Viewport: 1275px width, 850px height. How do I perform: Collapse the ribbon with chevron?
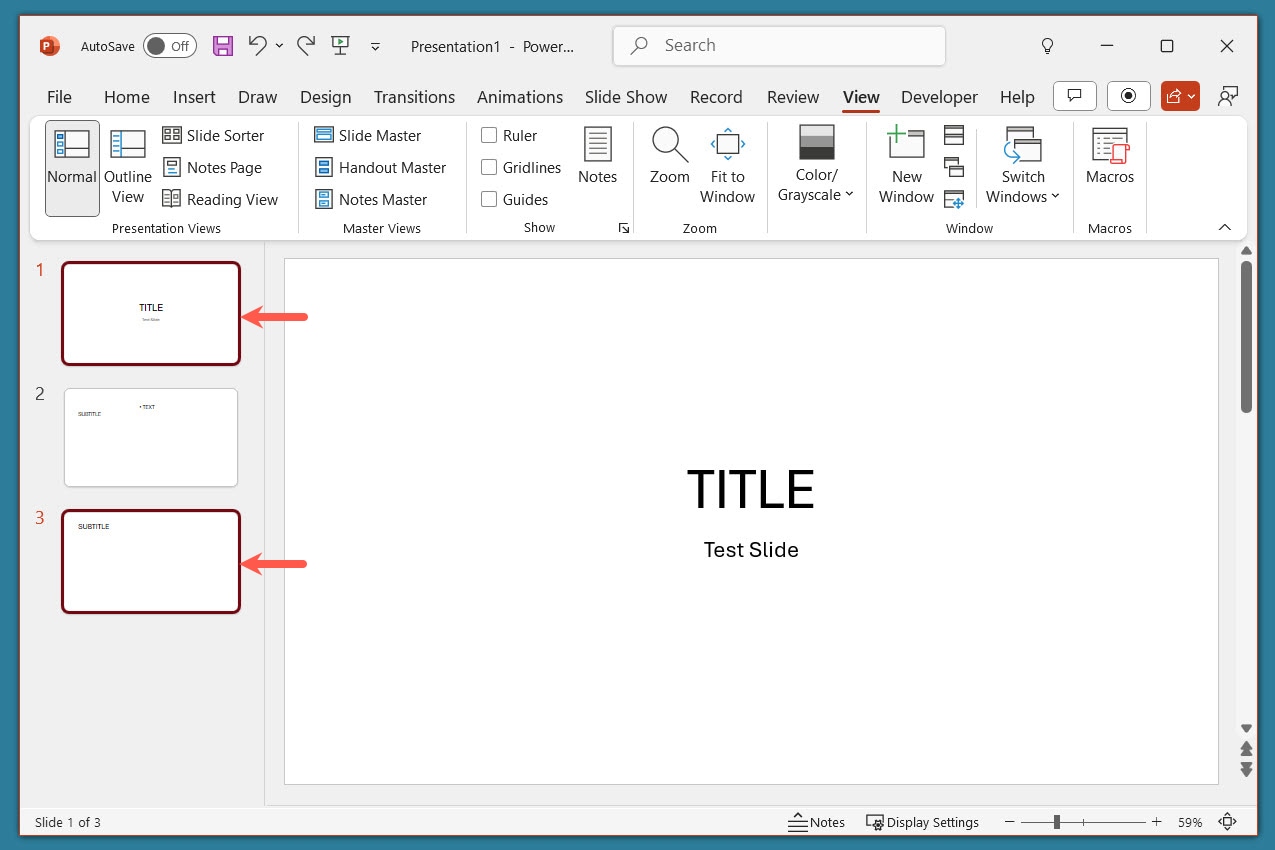(1224, 227)
